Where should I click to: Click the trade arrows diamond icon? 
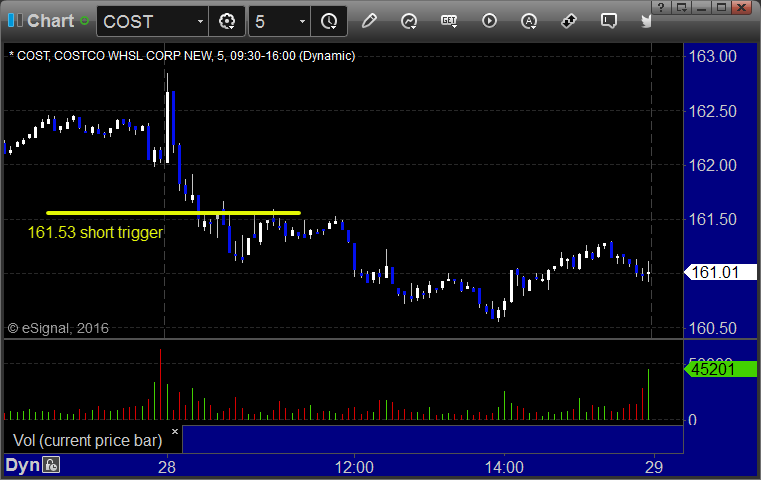tap(568, 21)
